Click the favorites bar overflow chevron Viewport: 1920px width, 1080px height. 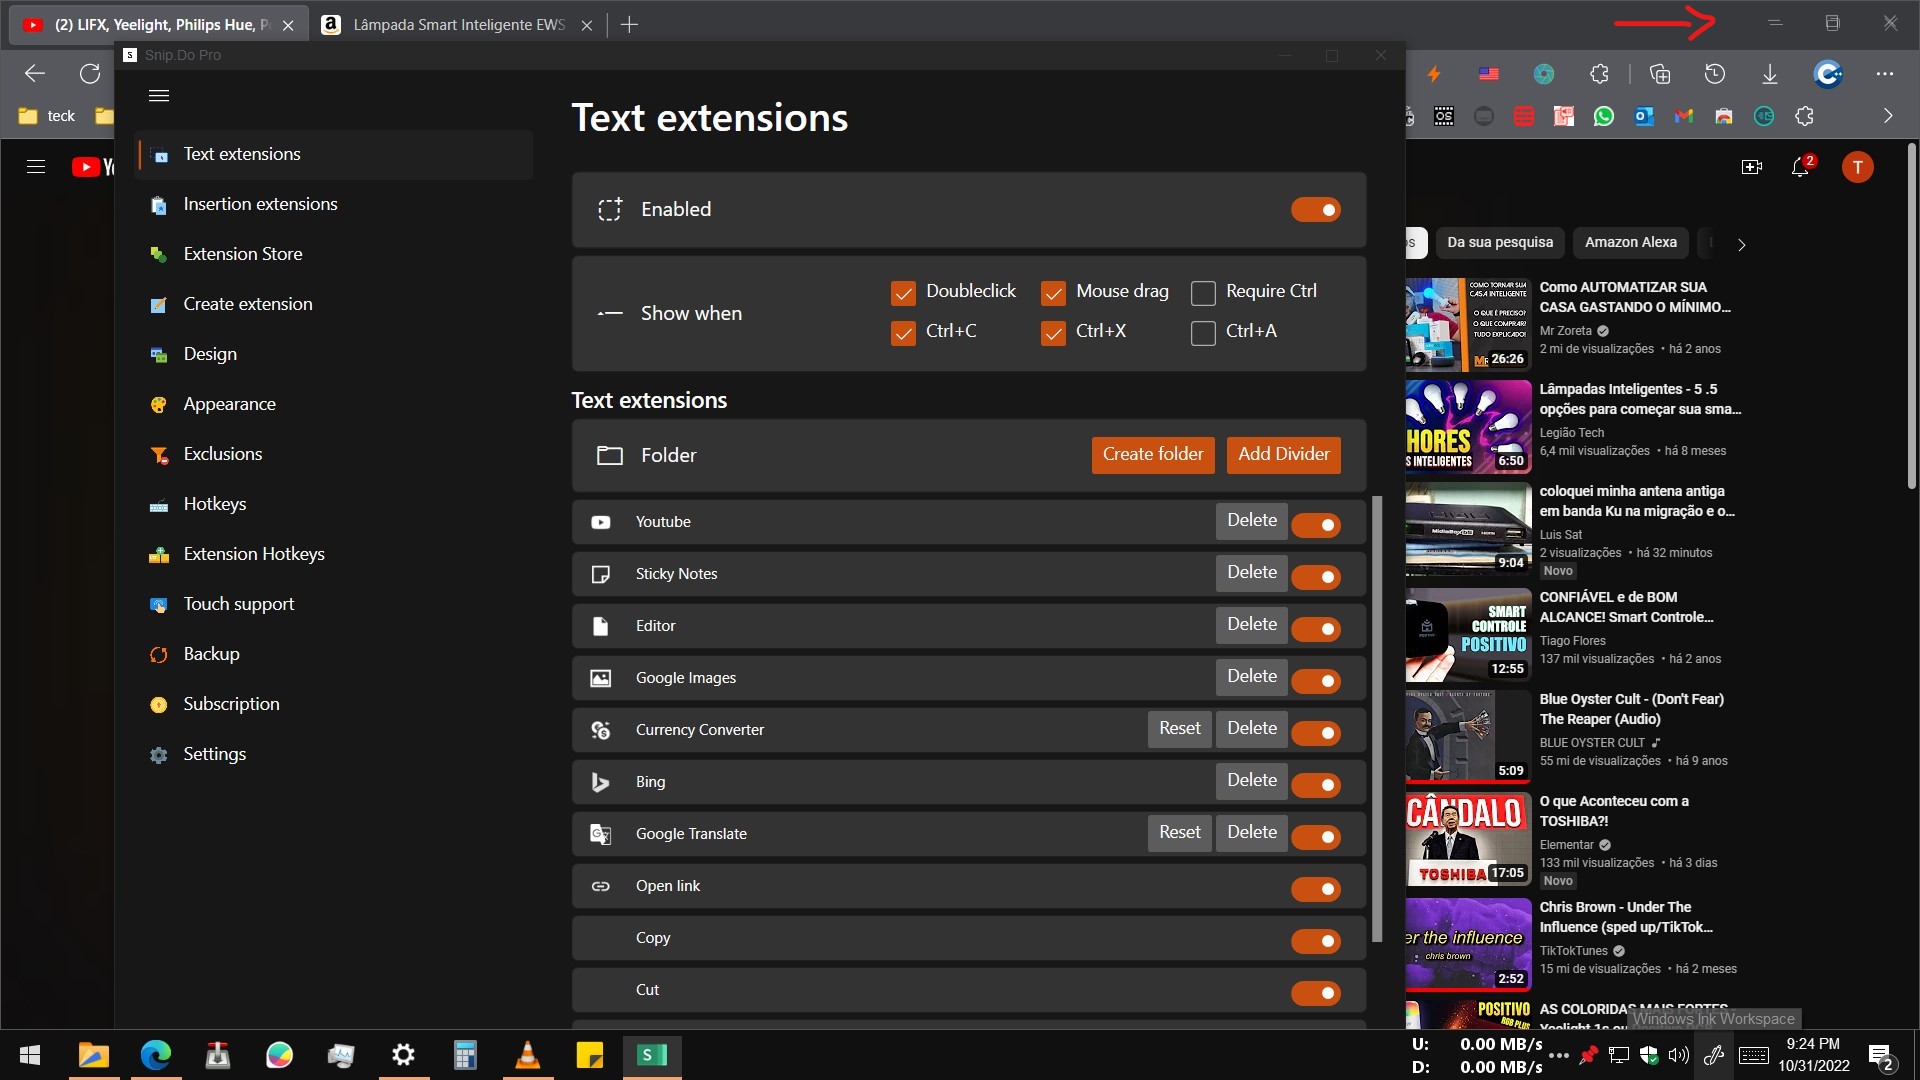point(1889,115)
